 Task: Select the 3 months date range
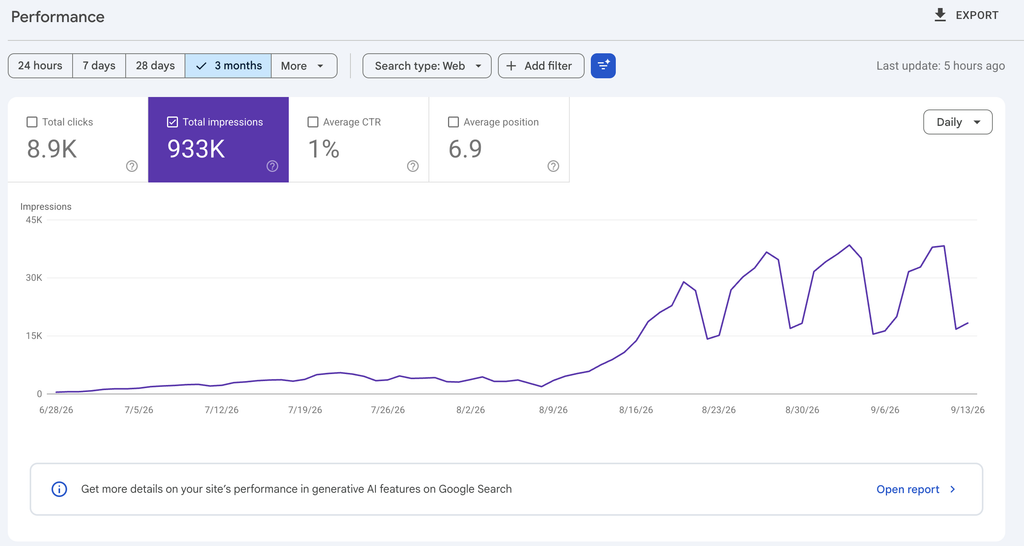[229, 66]
